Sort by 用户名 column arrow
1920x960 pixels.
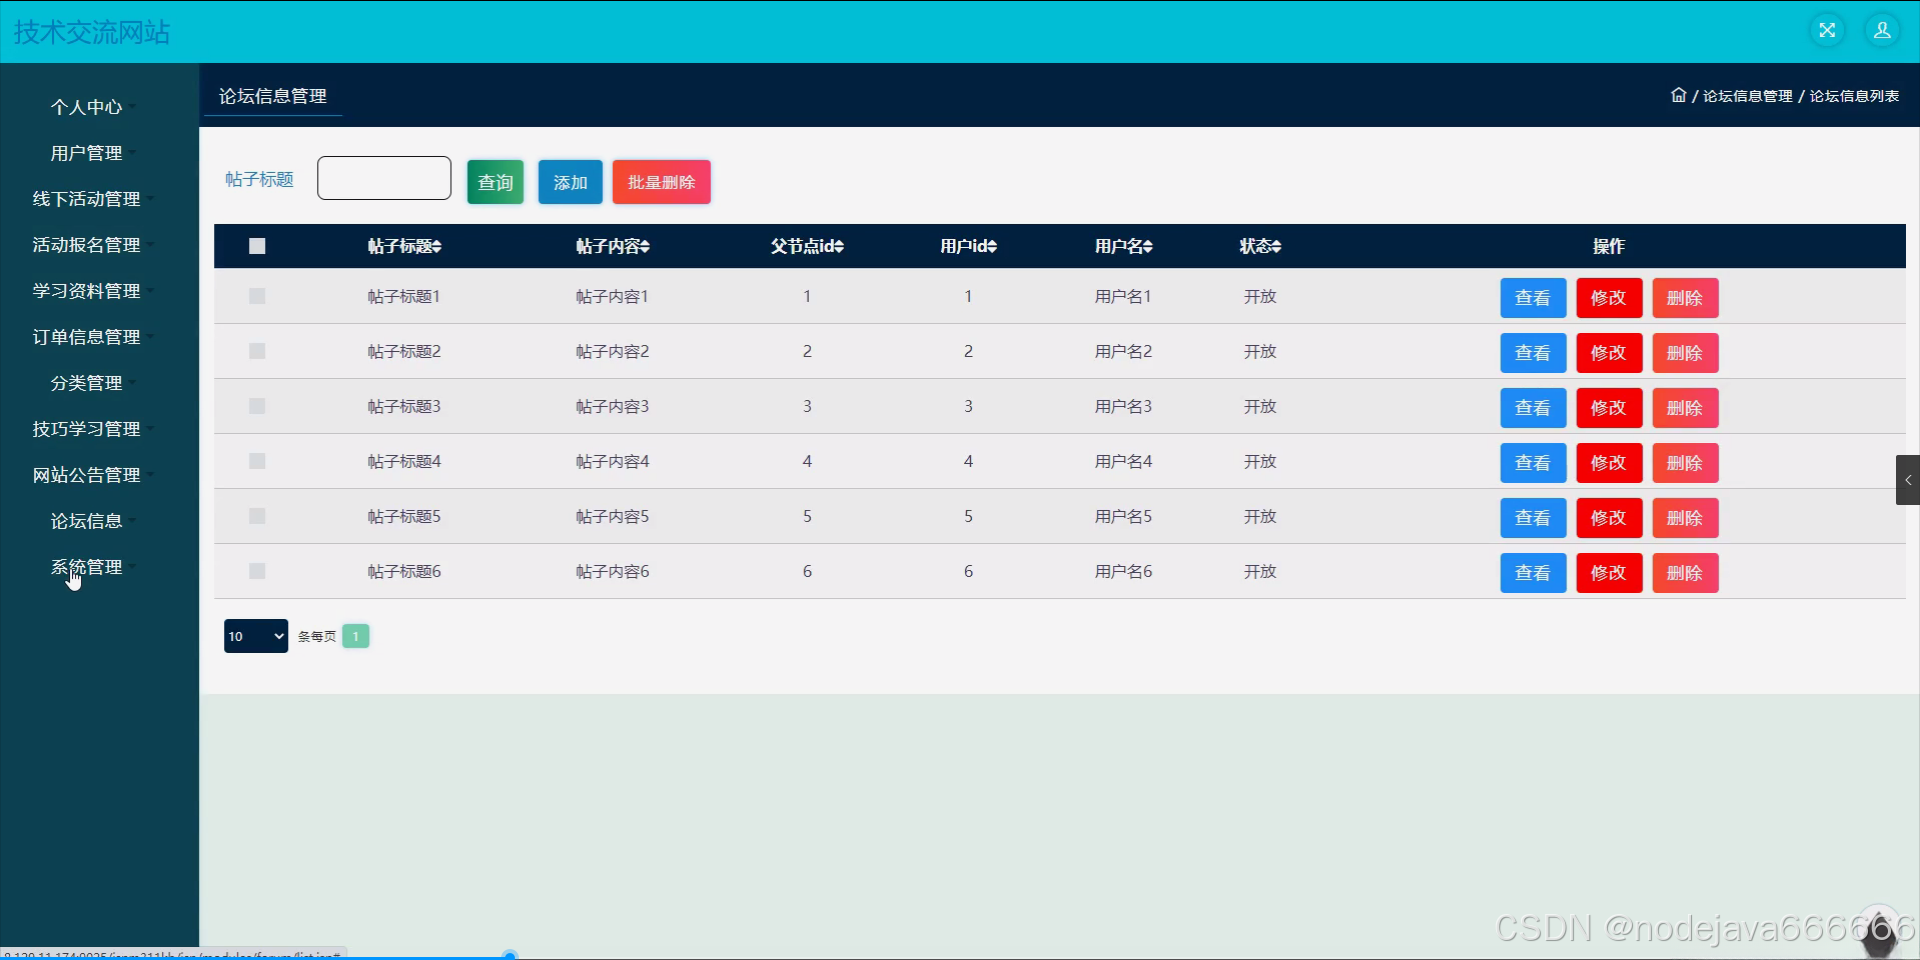point(1148,246)
